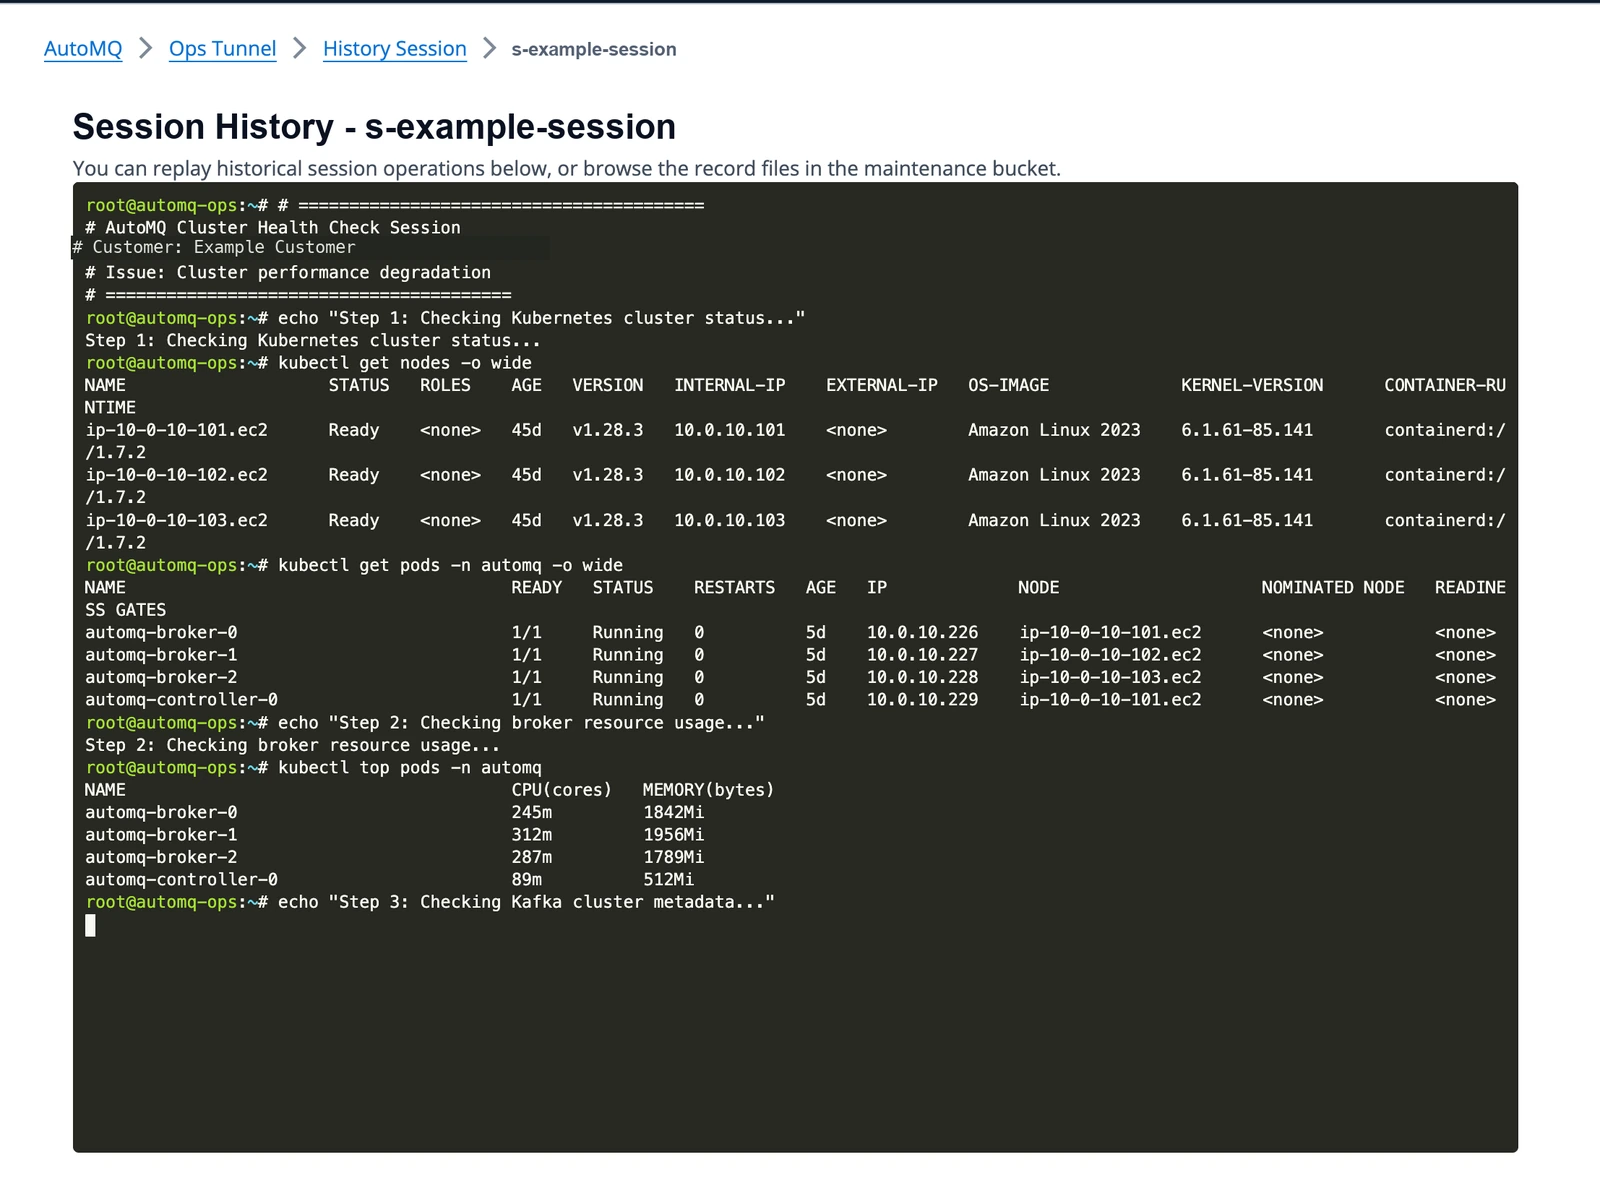Screen dimensions: 1600x1191
Task: Click CPU value 245m
Action: point(532,812)
